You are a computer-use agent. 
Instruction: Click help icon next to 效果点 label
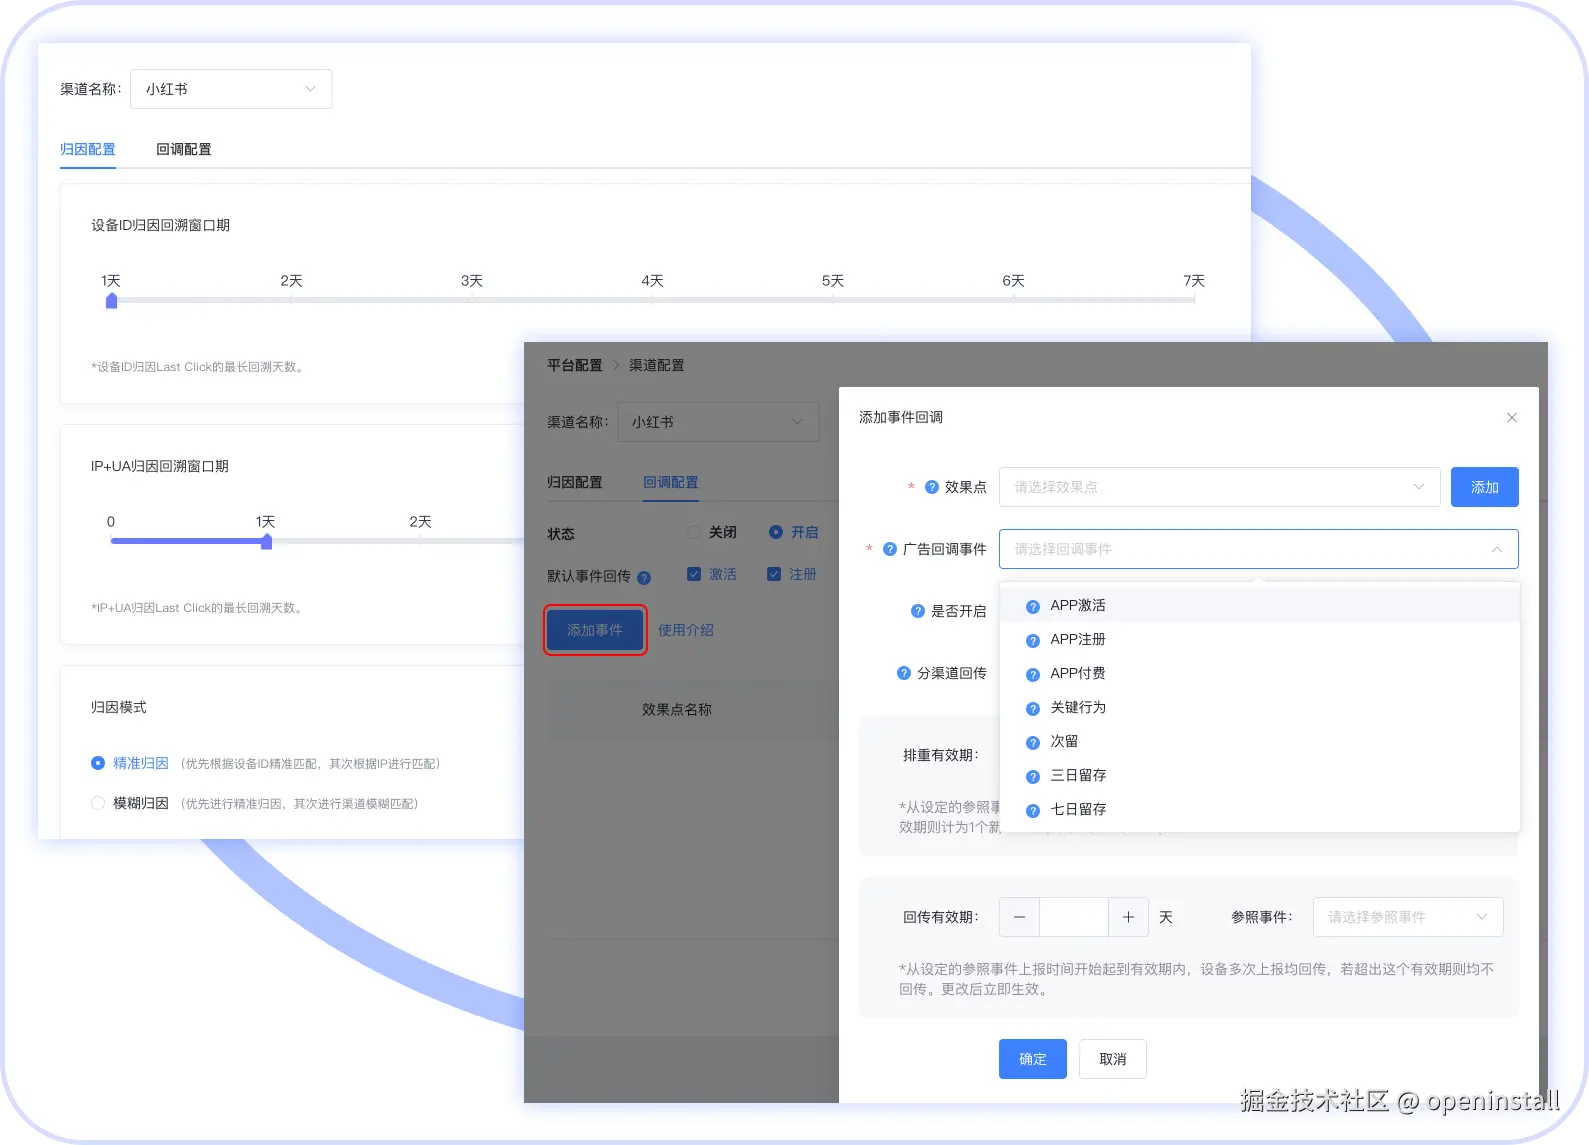(932, 487)
